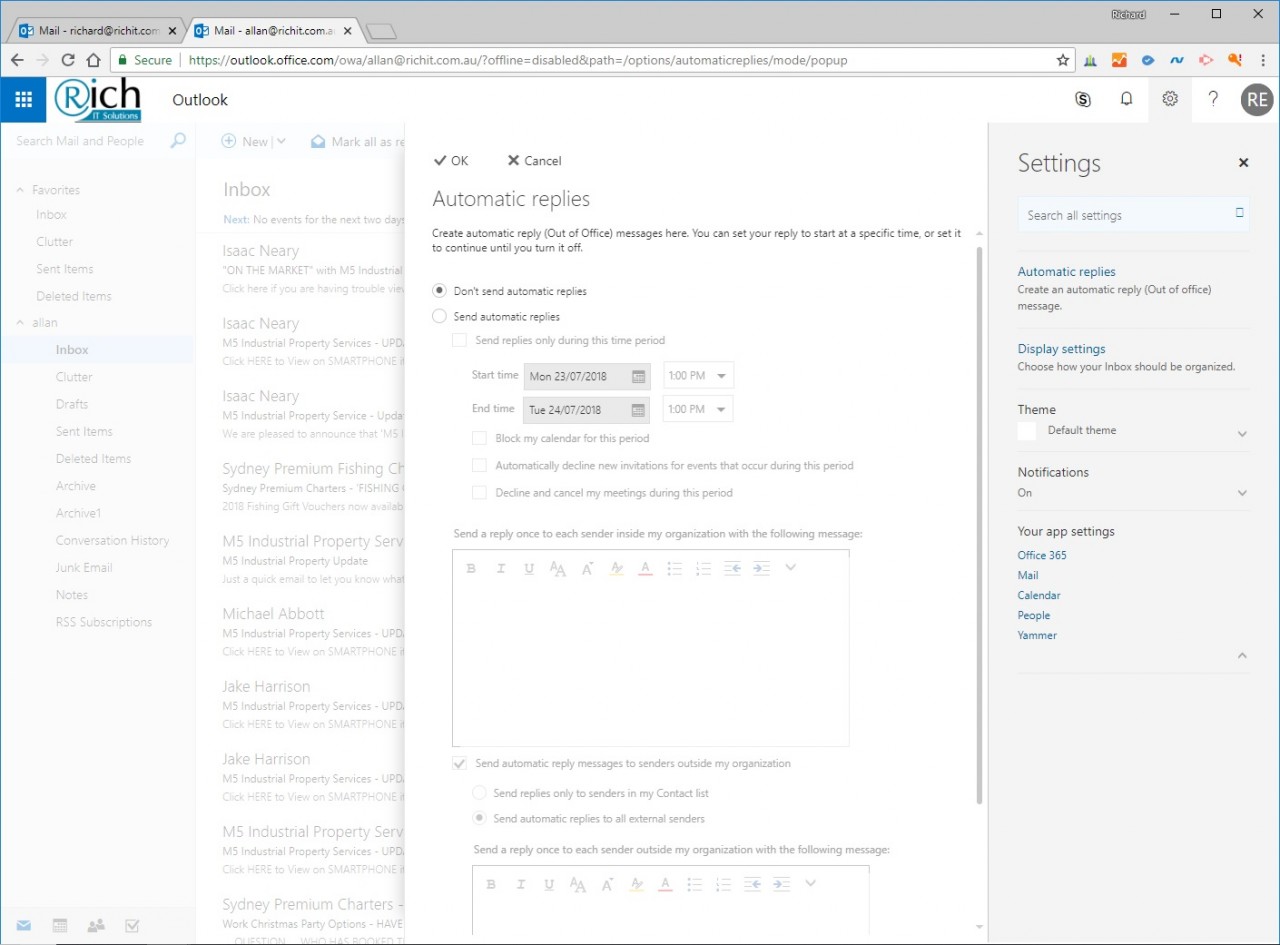Click bullet list in inside-organization editor
Screen dimensions: 1280x945
click(675, 568)
